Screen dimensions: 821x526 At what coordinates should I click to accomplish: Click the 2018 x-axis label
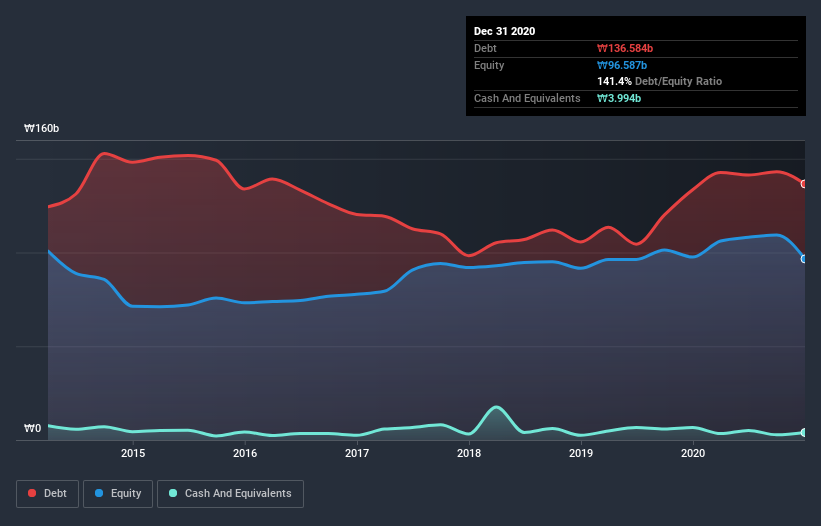point(469,453)
